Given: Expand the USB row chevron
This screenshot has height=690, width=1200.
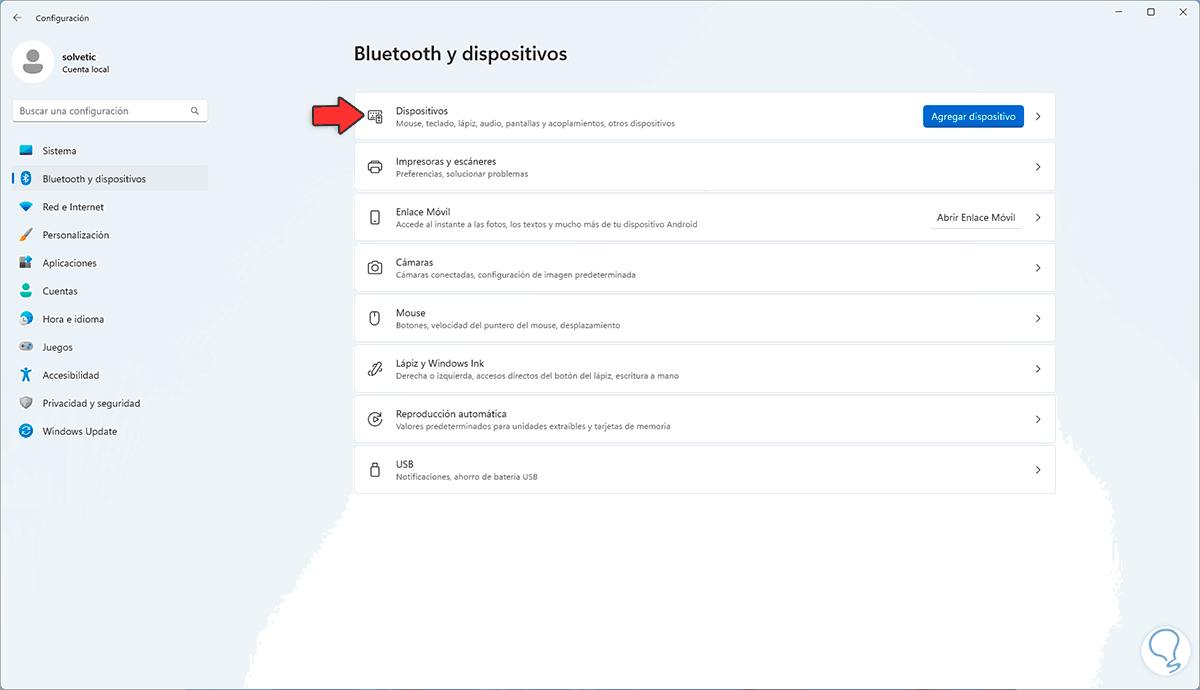Looking at the screenshot, I should pos(1038,470).
